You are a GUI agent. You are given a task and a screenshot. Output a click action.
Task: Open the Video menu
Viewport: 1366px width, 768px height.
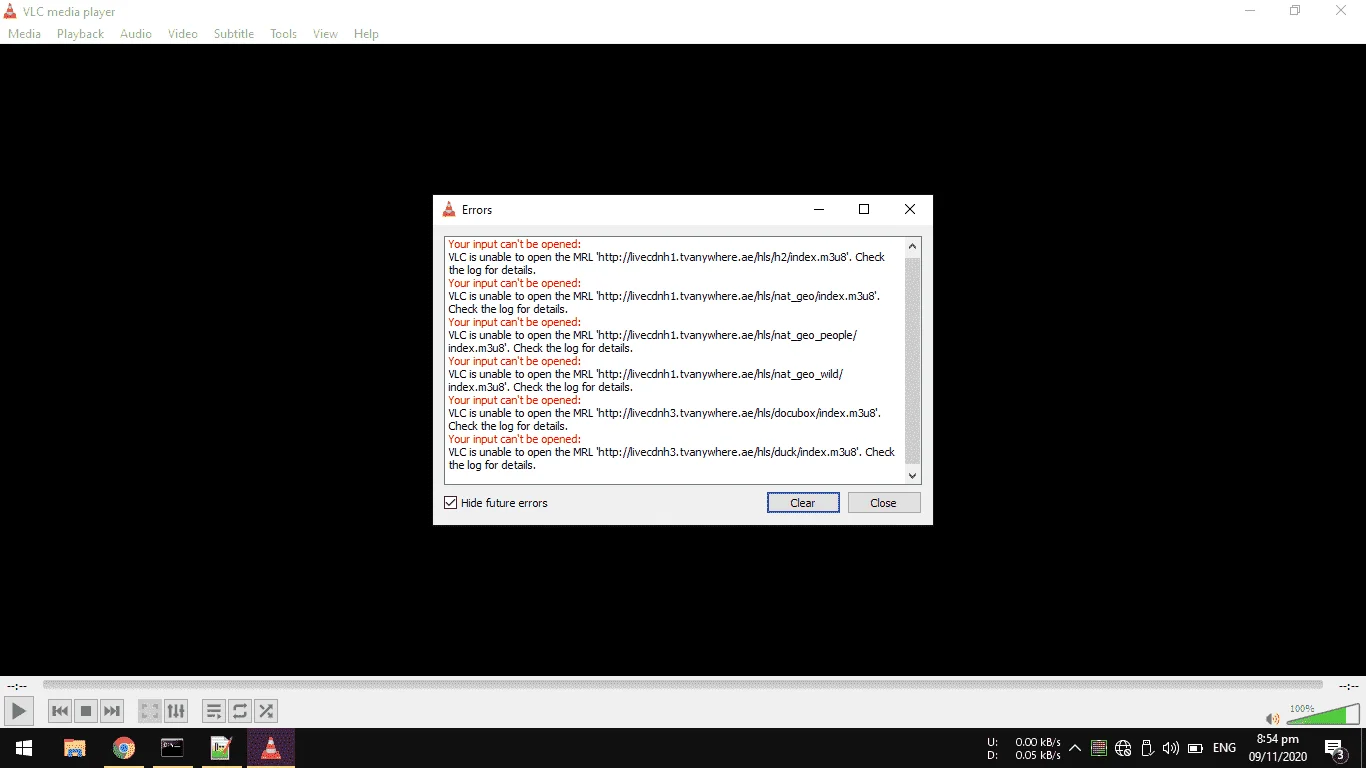(x=183, y=33)
